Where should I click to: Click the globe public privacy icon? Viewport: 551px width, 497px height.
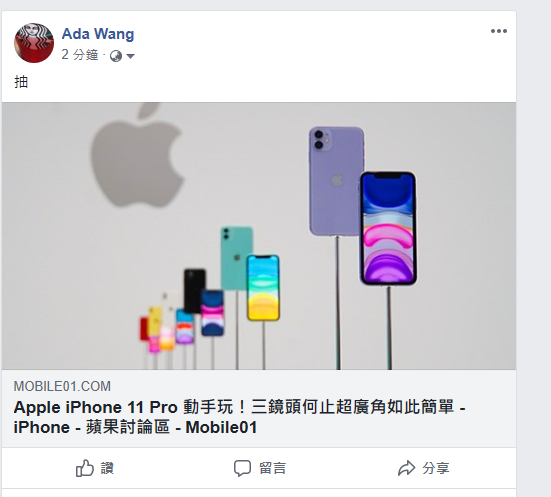116,56
